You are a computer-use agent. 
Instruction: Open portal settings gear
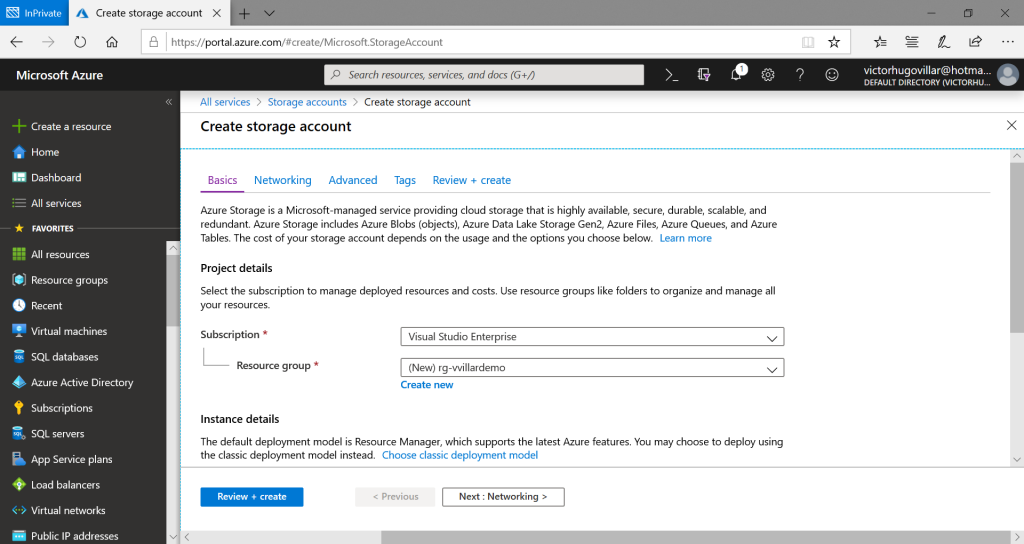pos(768,75)
